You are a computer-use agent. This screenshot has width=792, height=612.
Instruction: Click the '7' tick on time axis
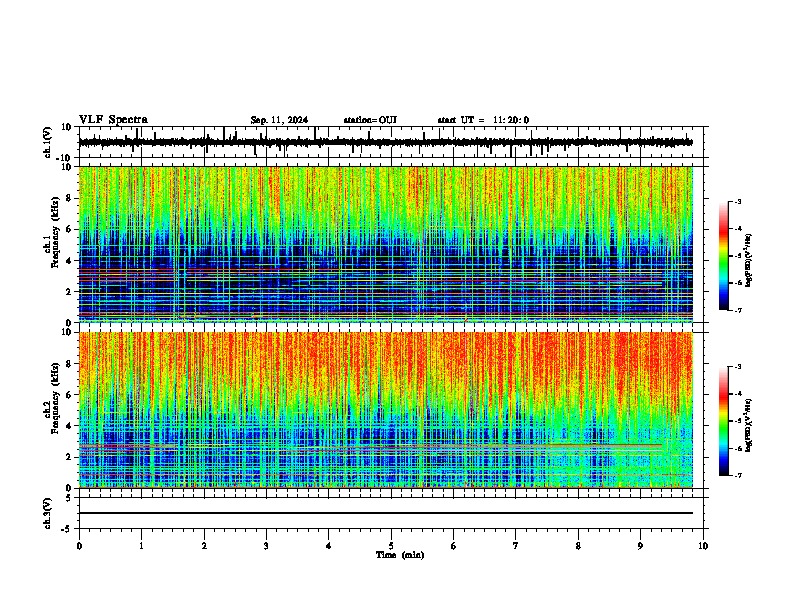pos(516,546)
